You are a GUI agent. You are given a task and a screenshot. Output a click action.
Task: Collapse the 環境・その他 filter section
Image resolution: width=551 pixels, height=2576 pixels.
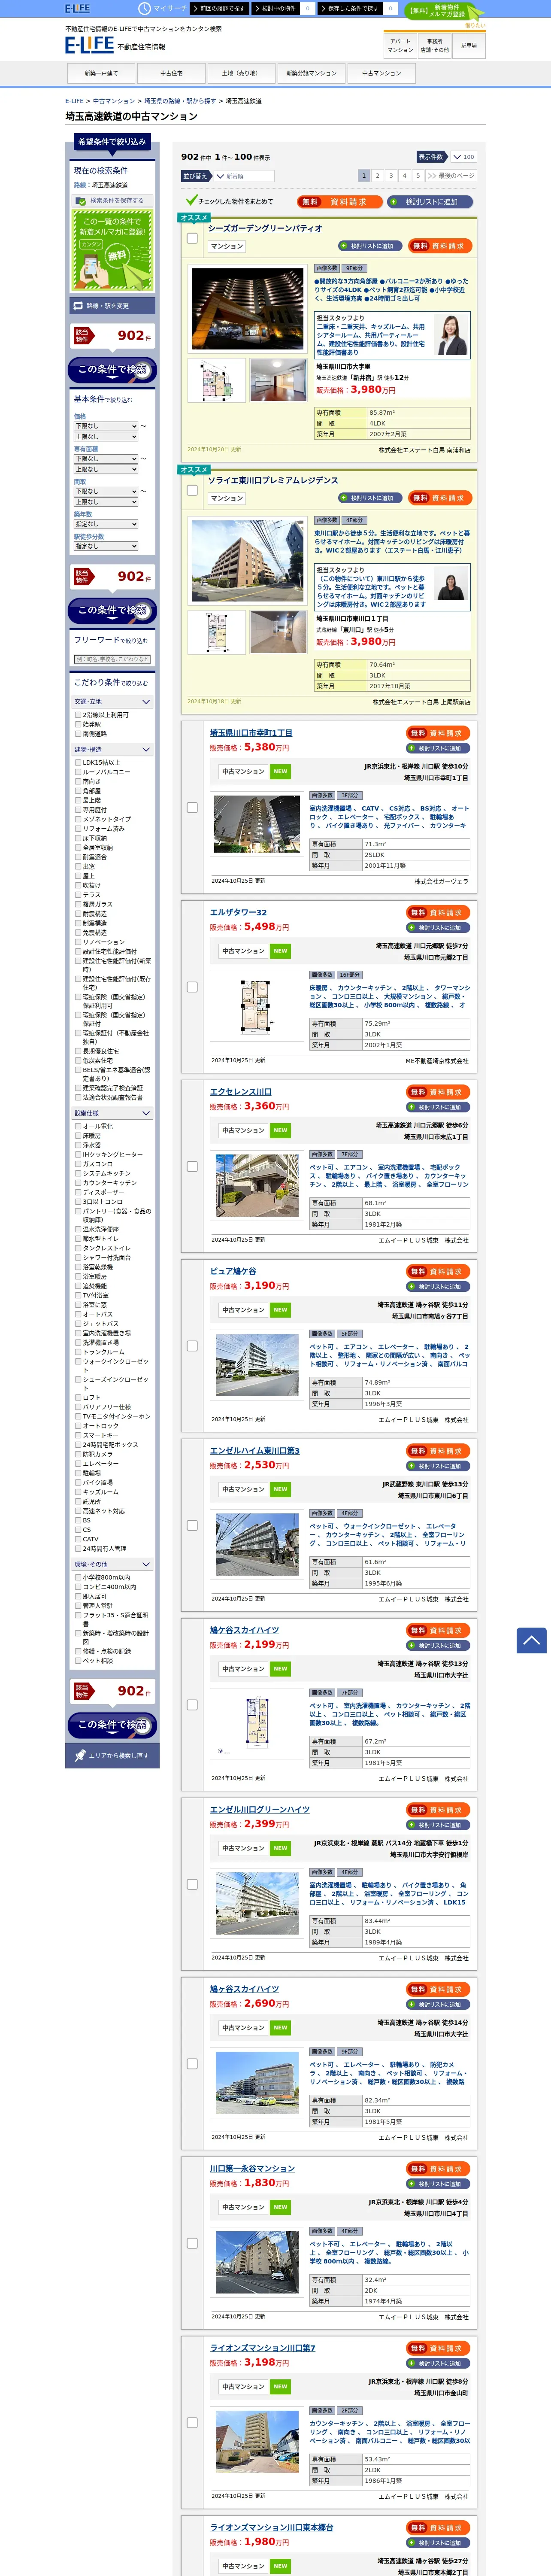112,1565
